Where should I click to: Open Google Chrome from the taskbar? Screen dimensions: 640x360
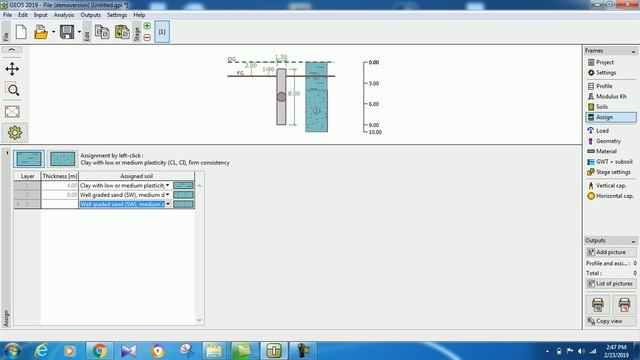click(100, 351)
